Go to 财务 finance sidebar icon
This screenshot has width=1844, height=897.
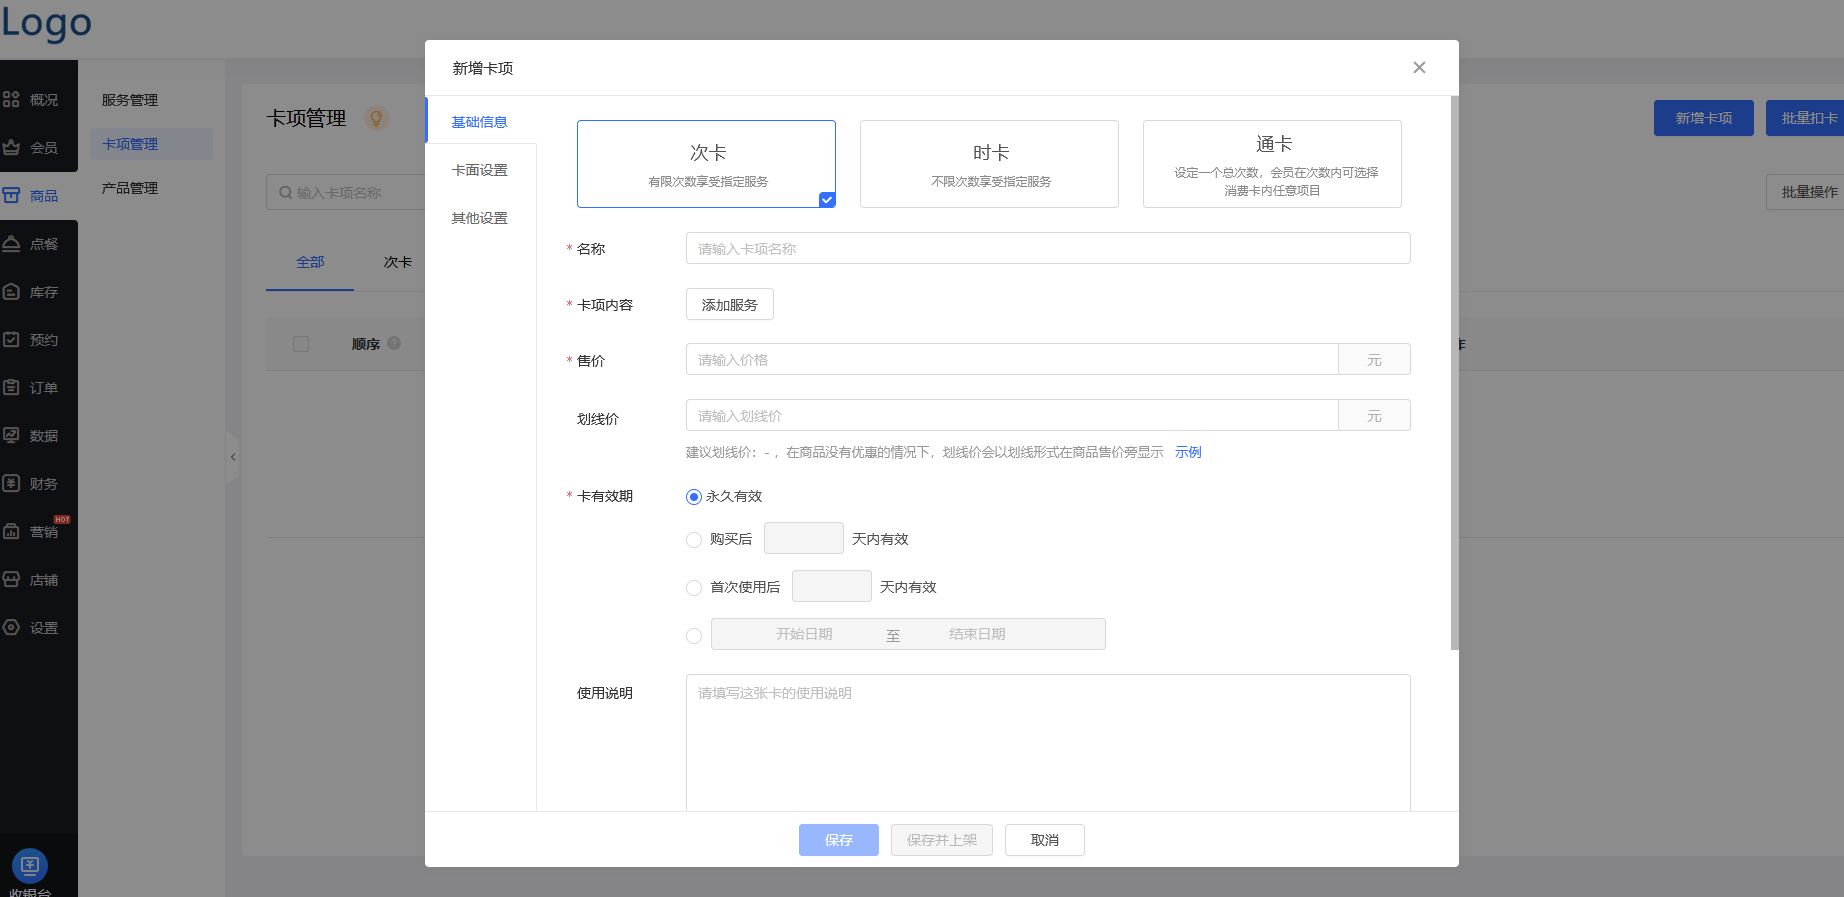(12, 484)
